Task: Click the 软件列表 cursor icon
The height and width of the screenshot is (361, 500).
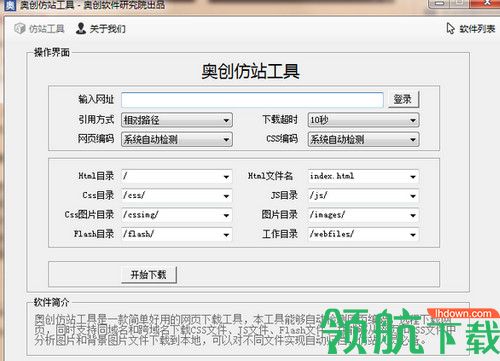Action: coord(450,28)
